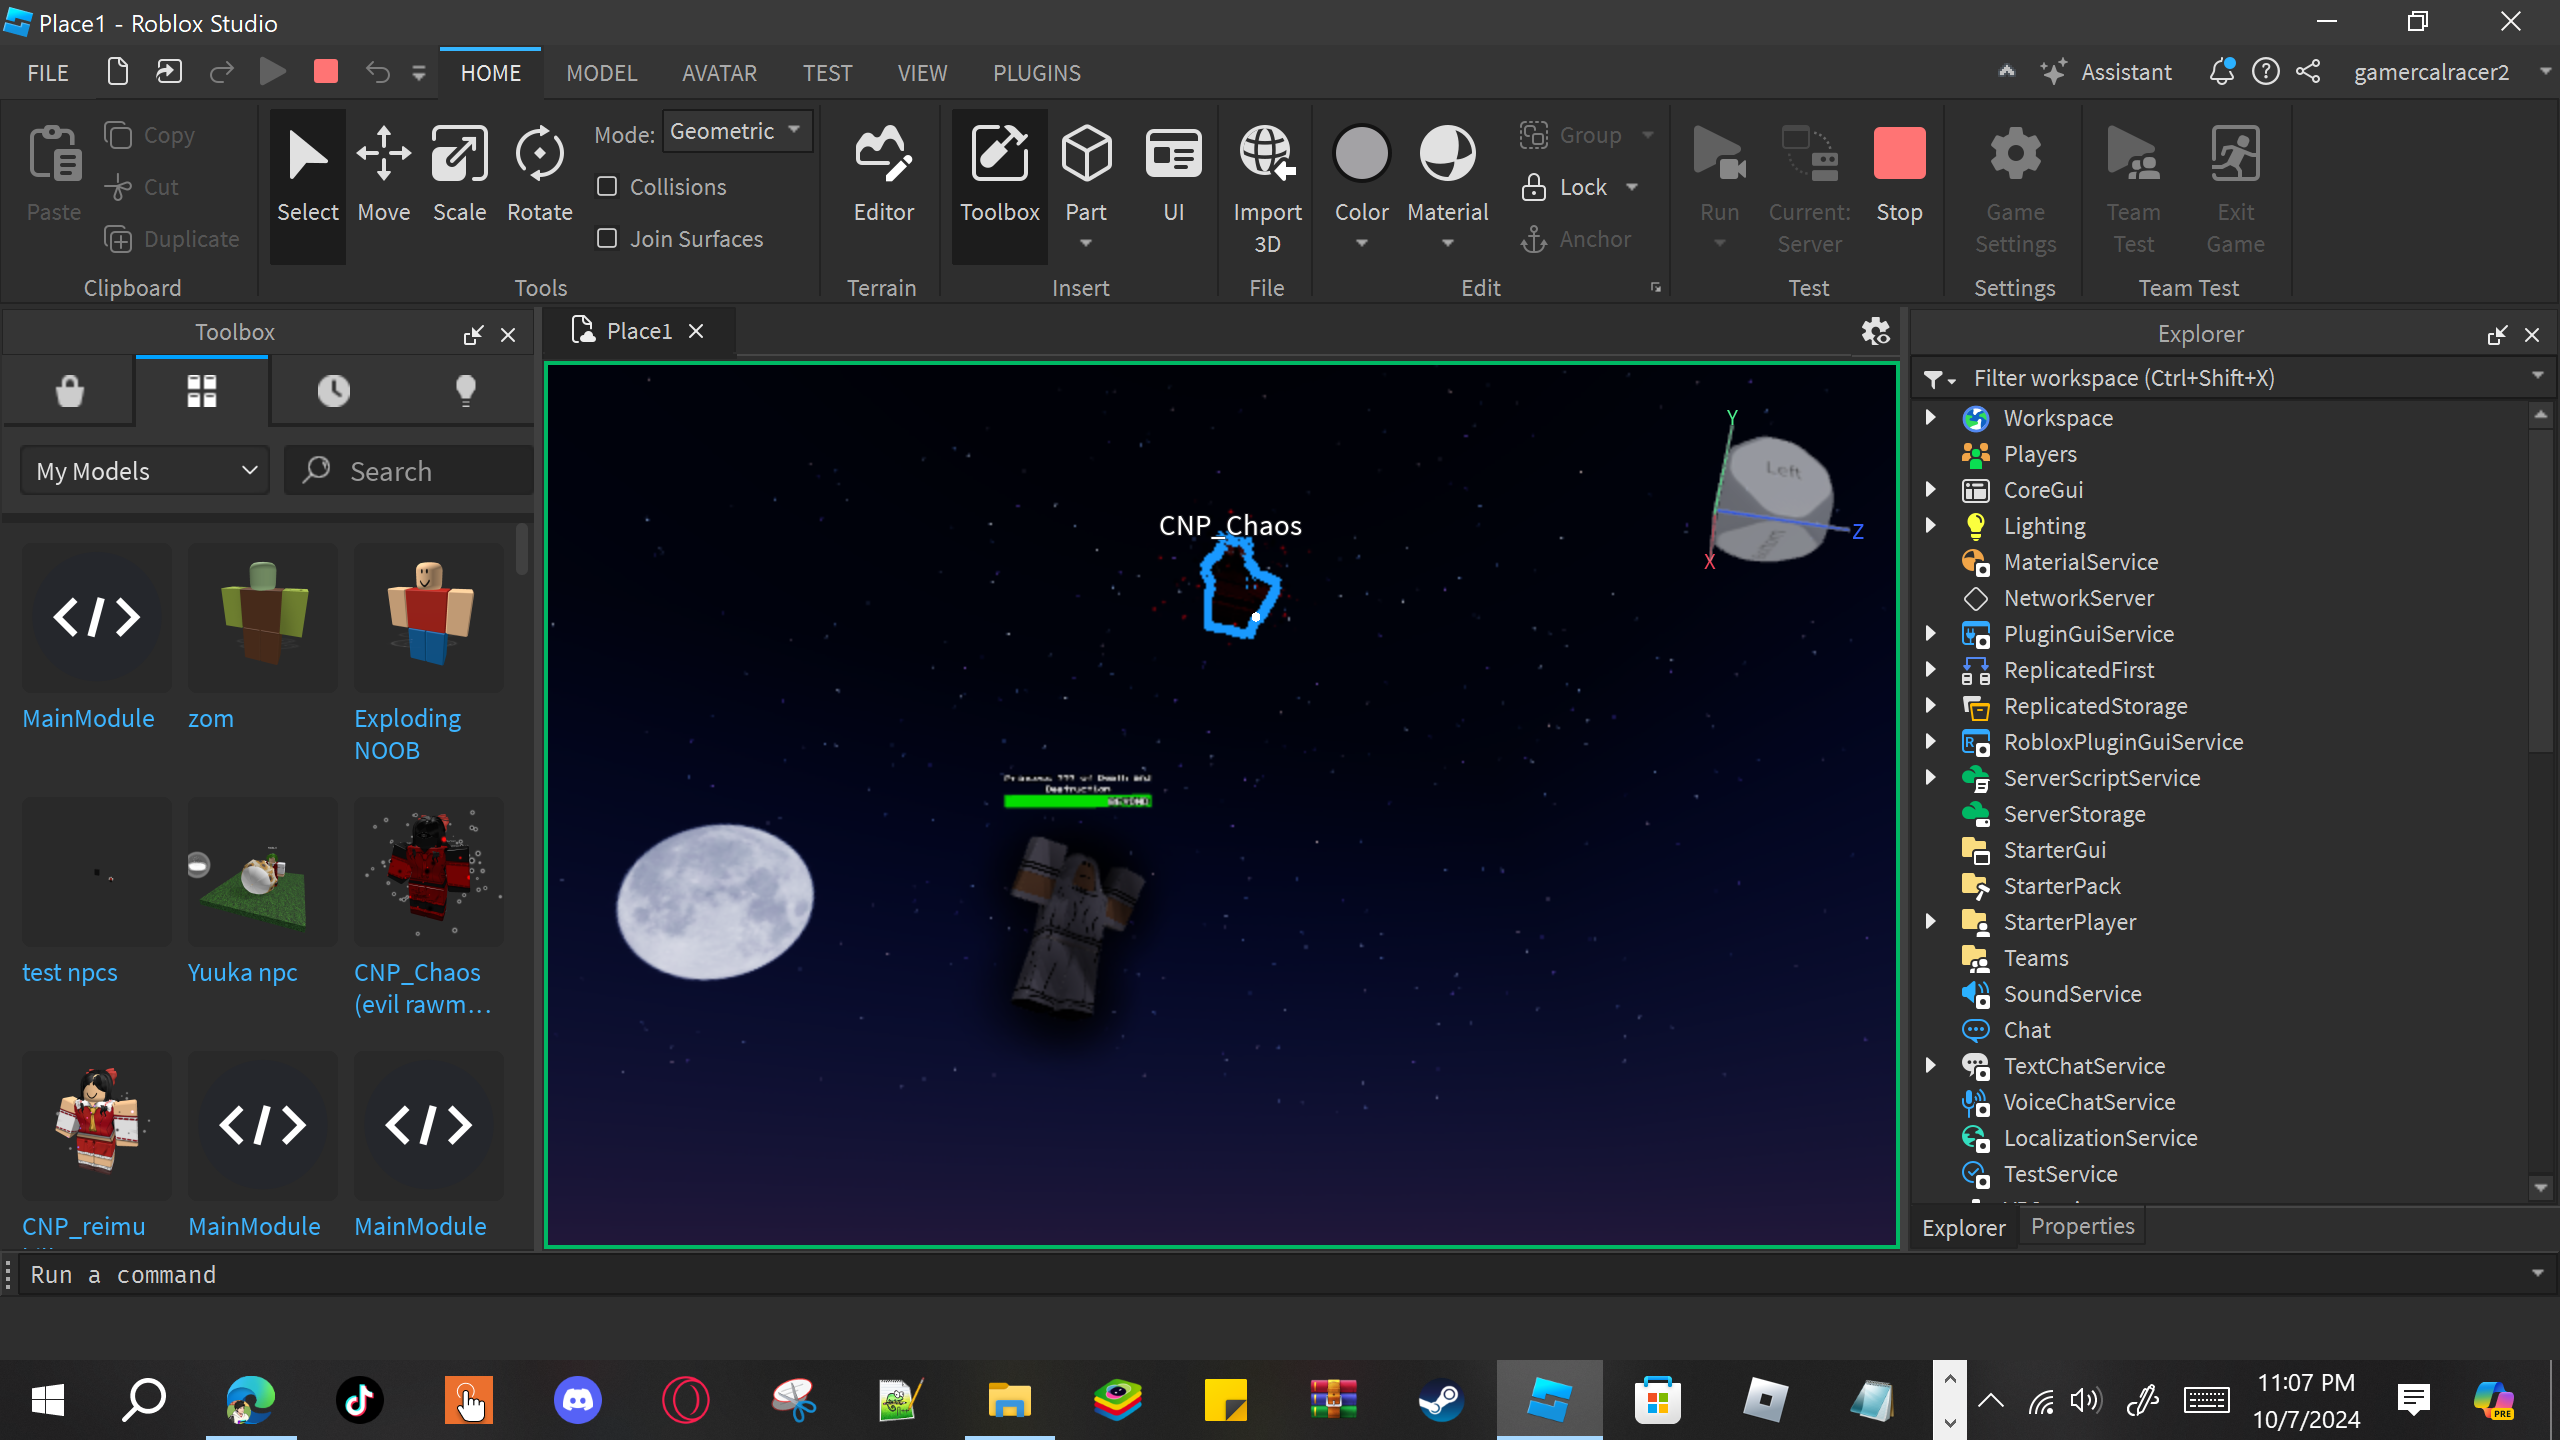The image size is (2560, 1440).
Task: Open the Color picker swatch
Action: (x=1361, y=155)
